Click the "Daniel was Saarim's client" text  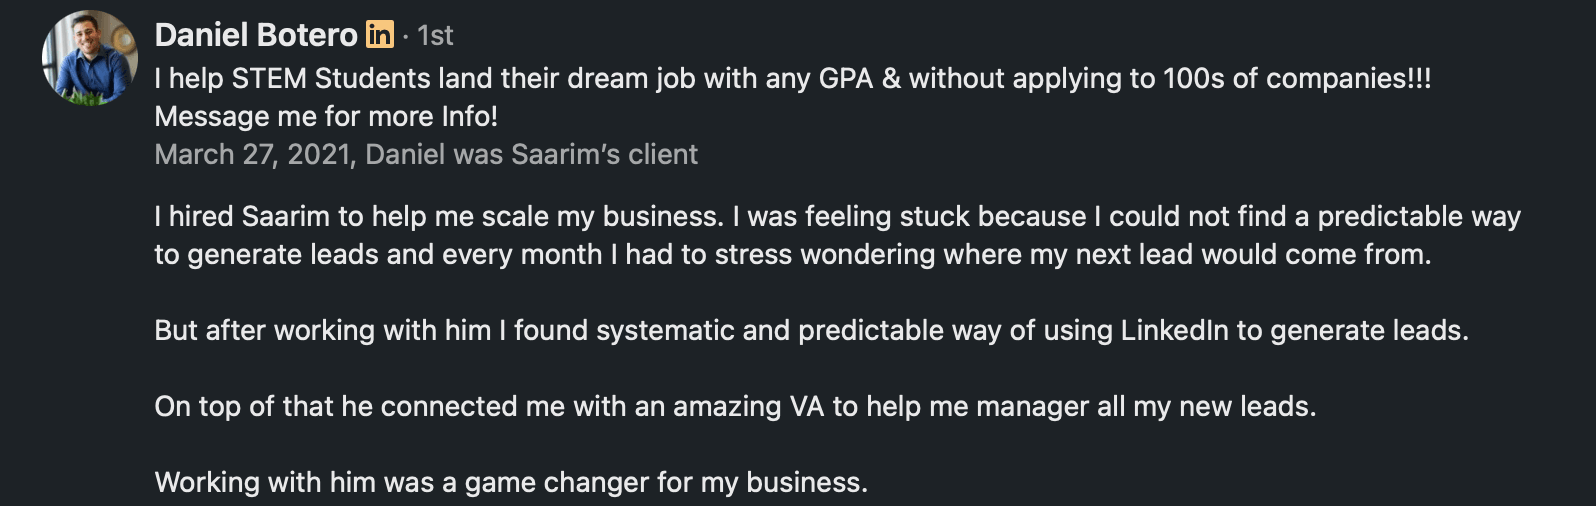point(532,154)
